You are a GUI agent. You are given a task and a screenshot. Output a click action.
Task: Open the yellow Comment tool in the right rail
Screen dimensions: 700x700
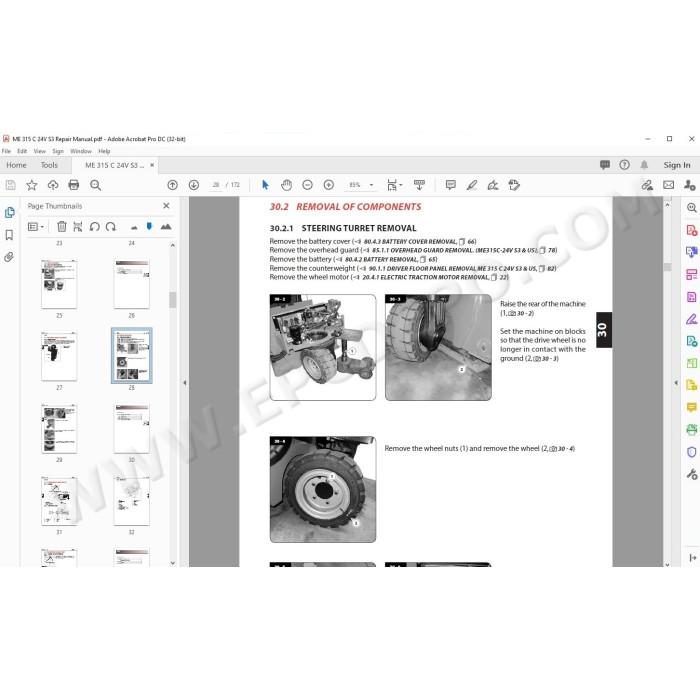[x=692, y=408]
